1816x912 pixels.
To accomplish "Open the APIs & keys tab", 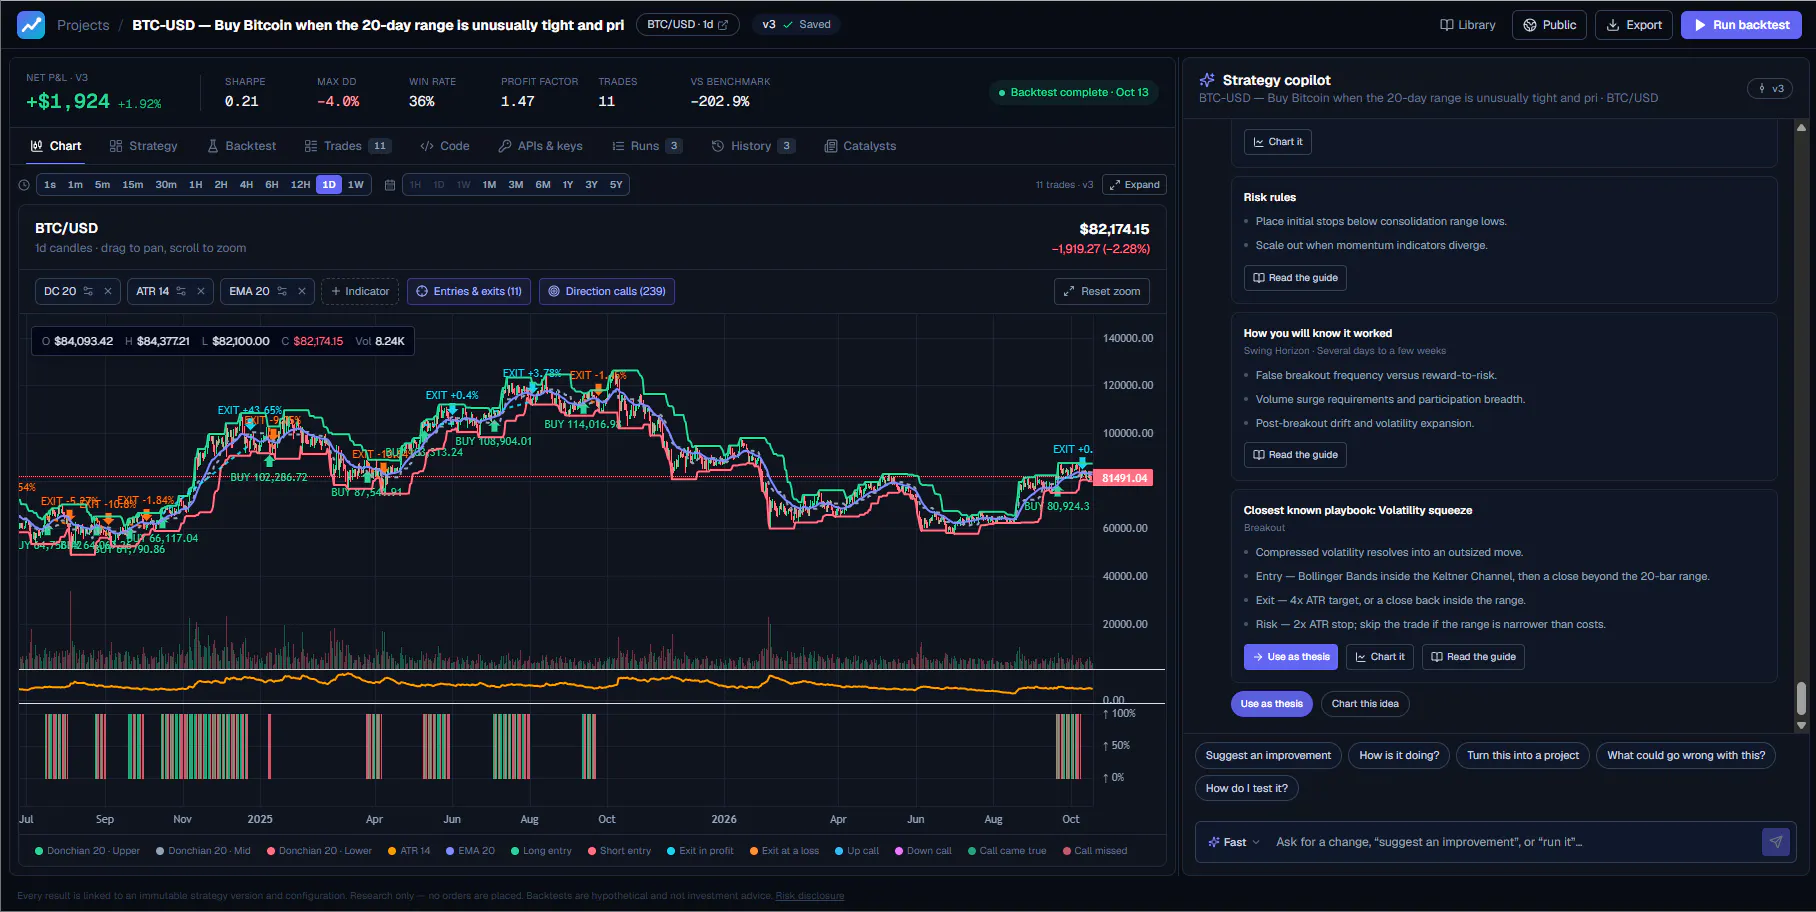I will click(540, 146).
